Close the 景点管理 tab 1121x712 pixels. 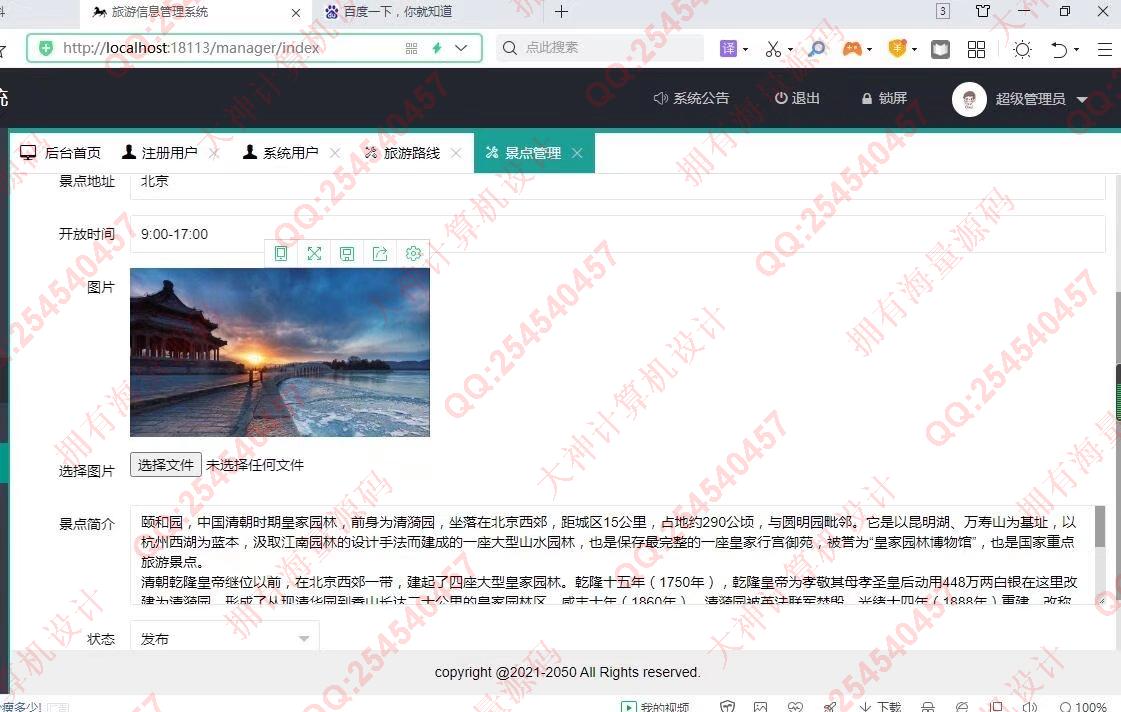click(x=577, y=153)
